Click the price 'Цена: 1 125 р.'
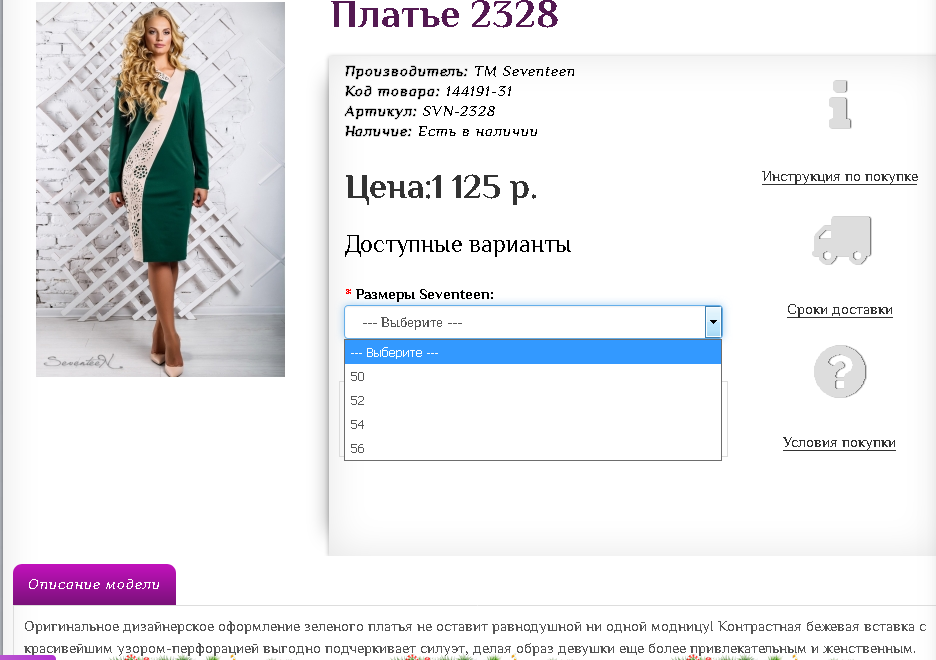936x660 pixels. [441, 187]
